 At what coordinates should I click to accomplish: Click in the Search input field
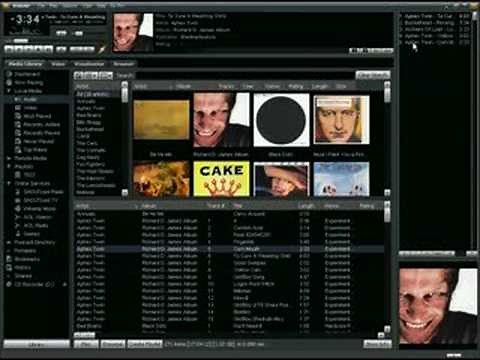pos(245,75)
